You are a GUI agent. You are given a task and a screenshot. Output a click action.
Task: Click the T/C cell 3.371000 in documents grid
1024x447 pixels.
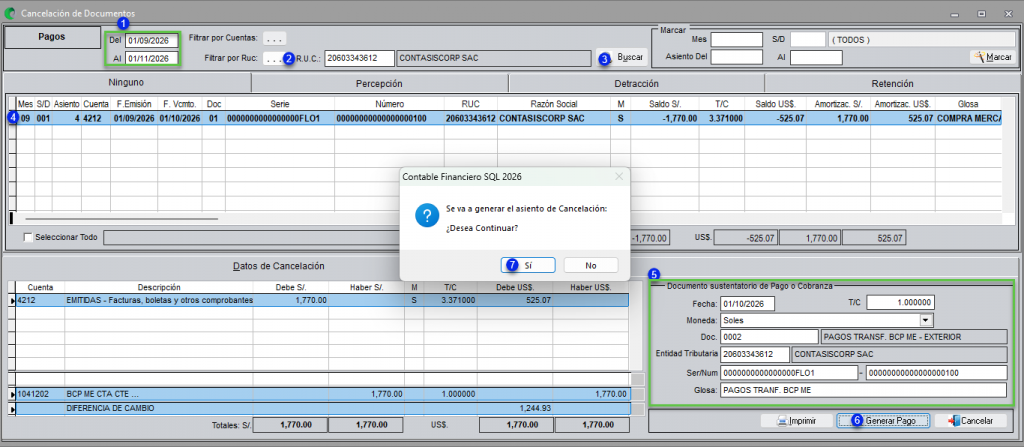[722, 118]
